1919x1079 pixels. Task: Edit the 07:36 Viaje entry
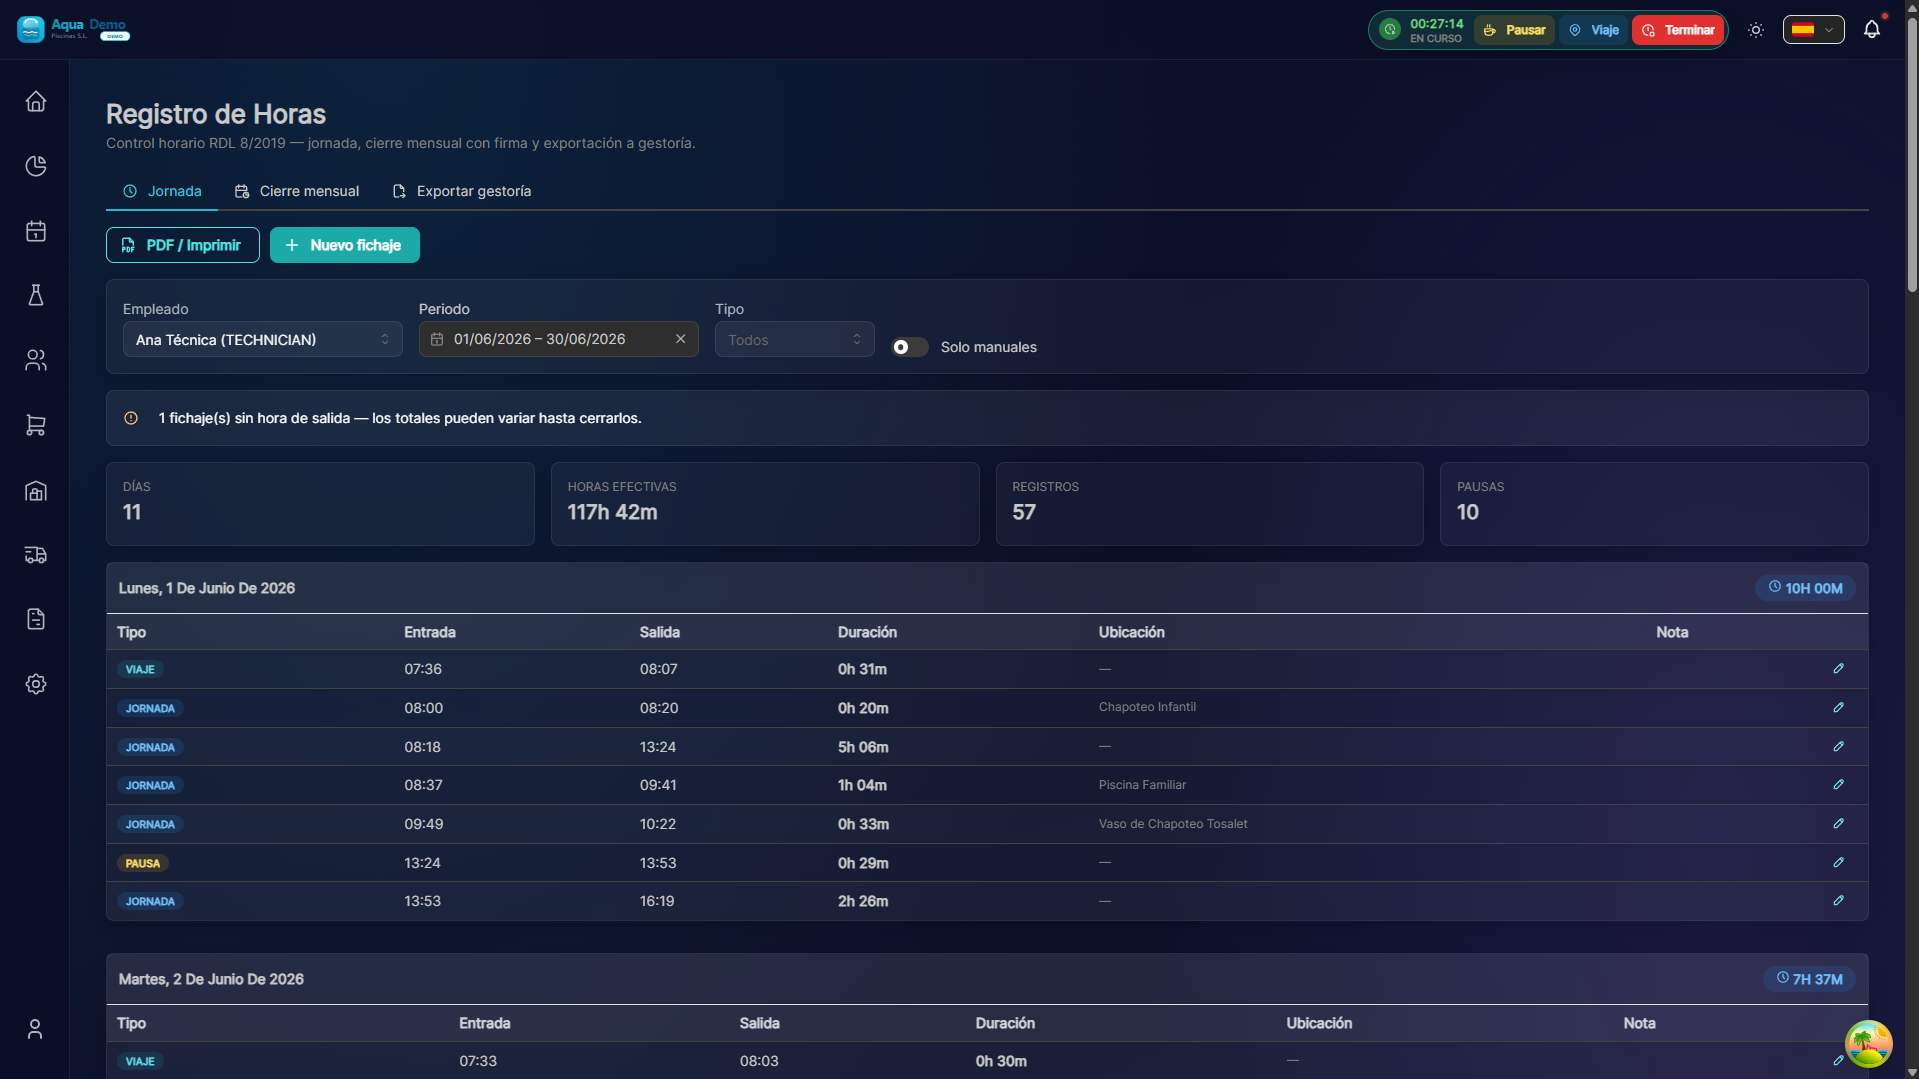pyautogui.click(x=1838, y=669)
